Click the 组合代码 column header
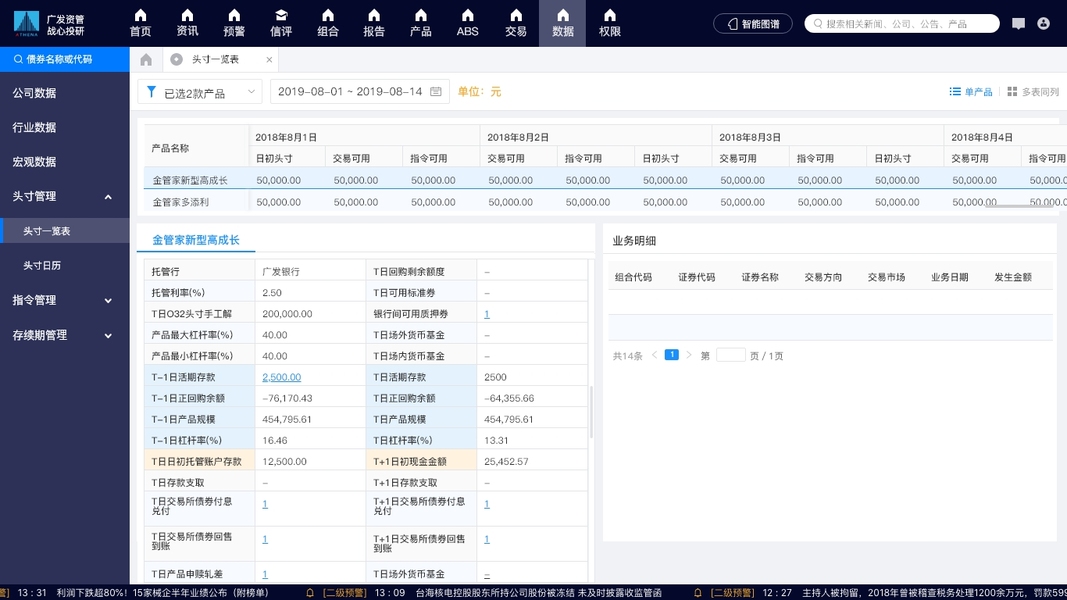This screenshot has height=600, width=1067. [x=634, y=277]
